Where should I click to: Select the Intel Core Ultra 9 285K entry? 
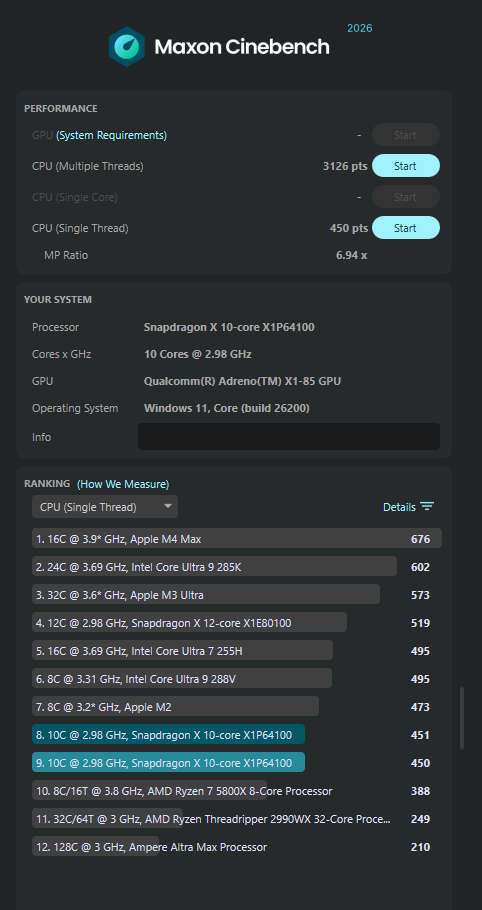pyautogui.click(x=237, y=567)
